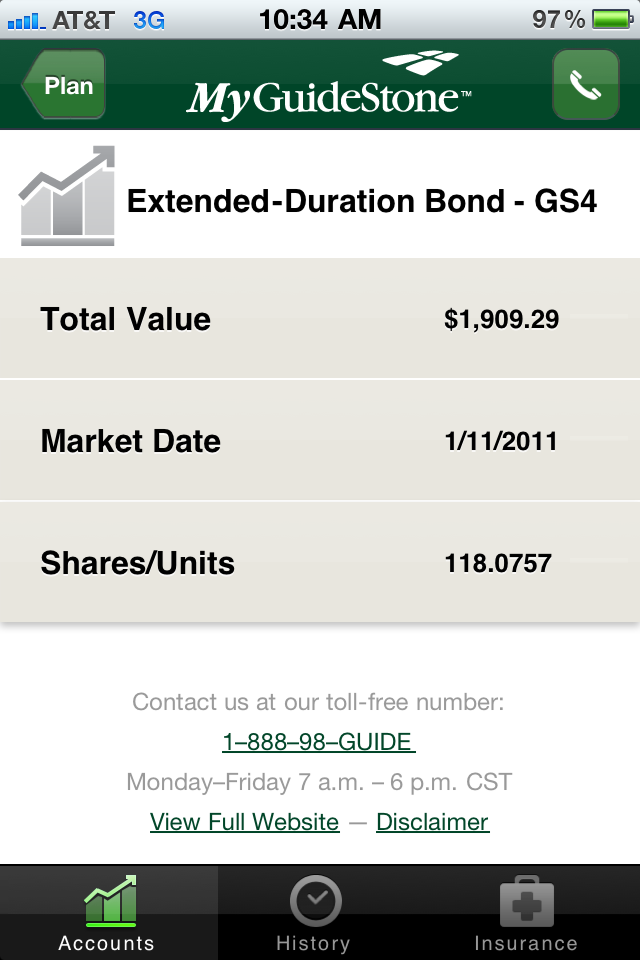Open the Disclaimer link

(x=432, y=822)
